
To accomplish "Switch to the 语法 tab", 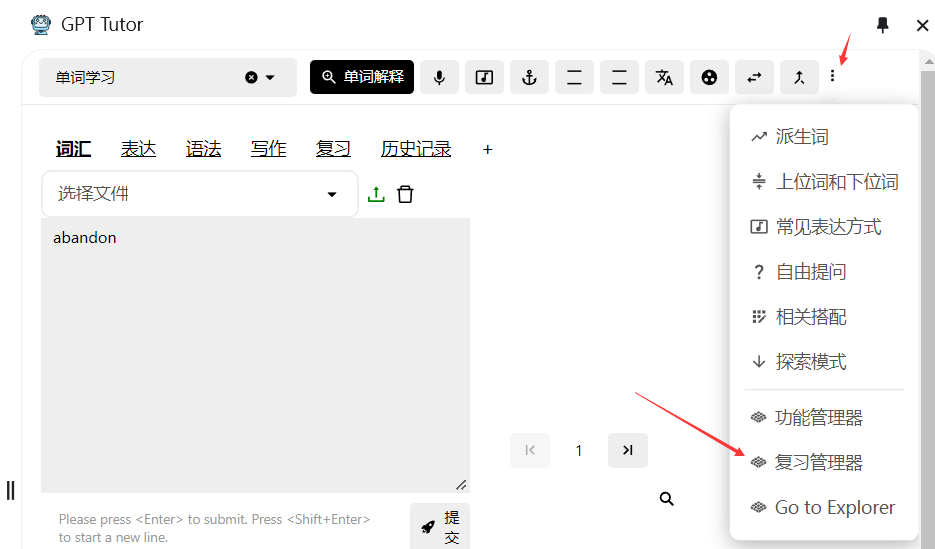I will coord(203,149).
